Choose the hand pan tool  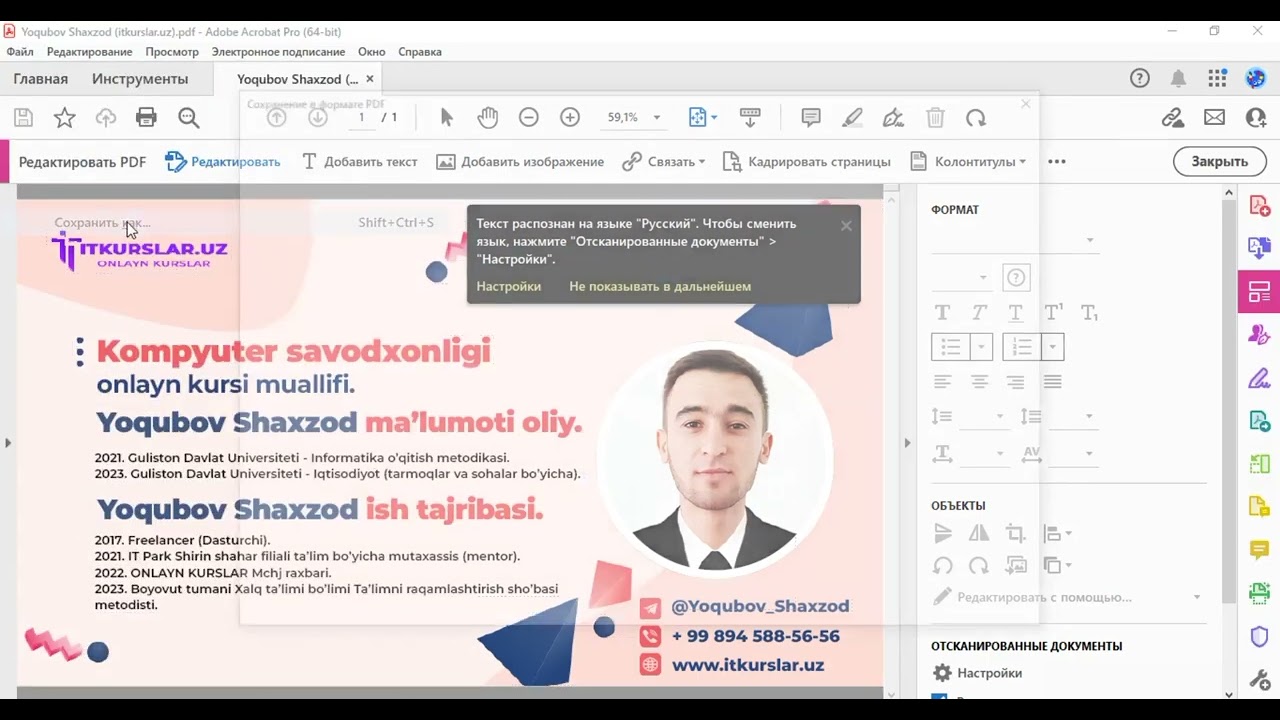pos(487,118)
